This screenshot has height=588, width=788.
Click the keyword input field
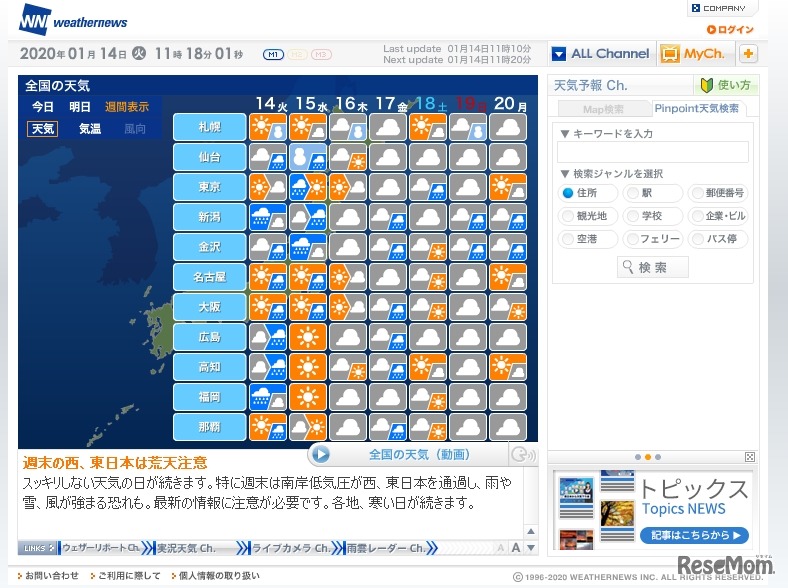tap(653, 152)
